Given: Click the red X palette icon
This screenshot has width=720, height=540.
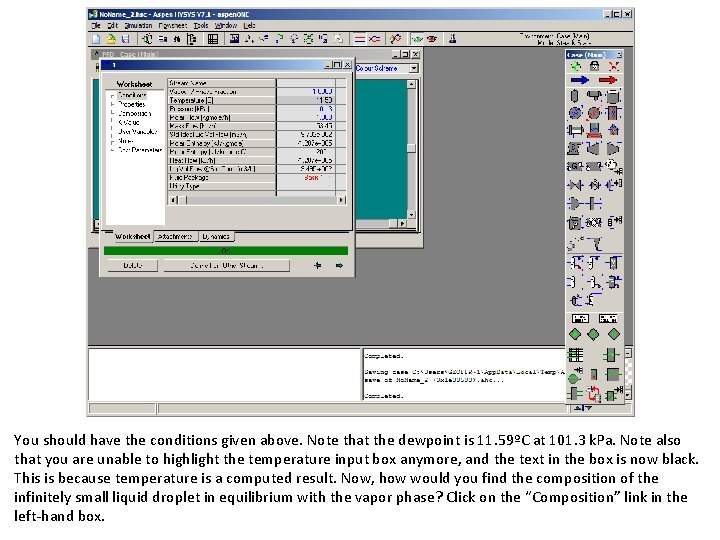Looking at the screenshot, I should (613, 66).
